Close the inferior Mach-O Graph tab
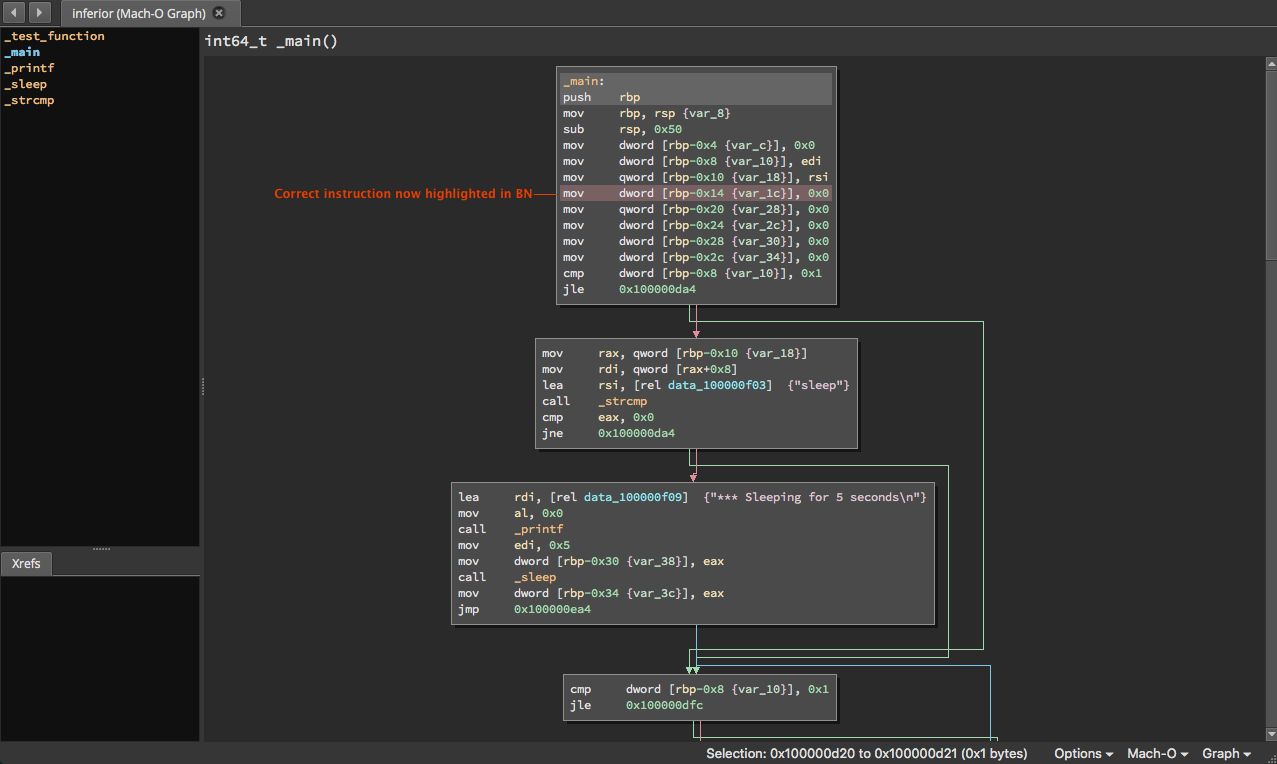 pos(219,13)
